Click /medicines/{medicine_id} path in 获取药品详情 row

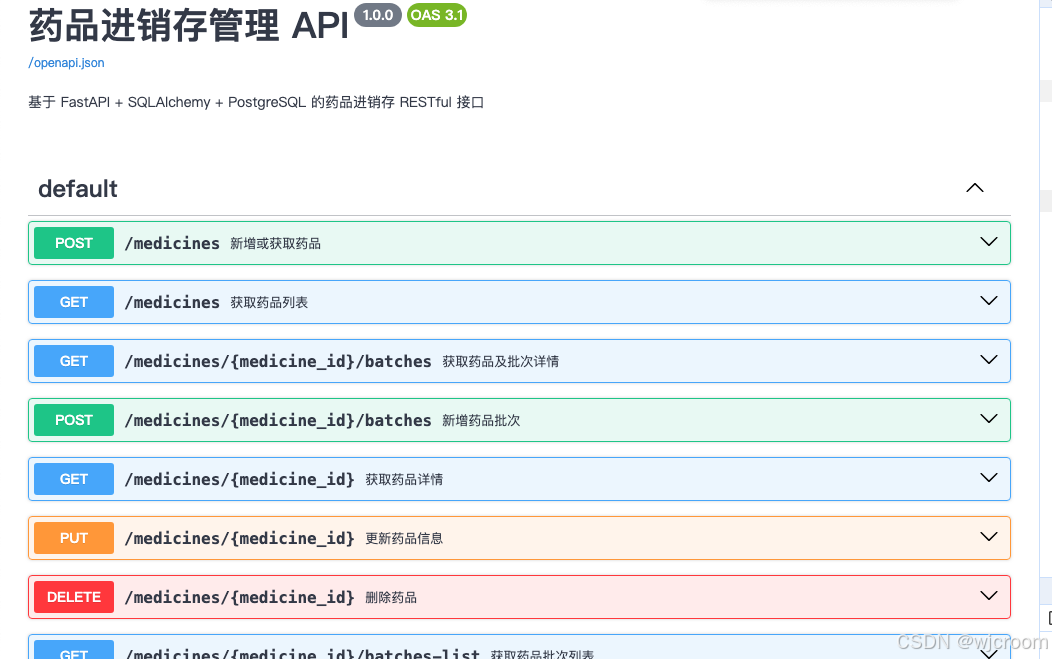pyautogui.click(x=240, y=479)
